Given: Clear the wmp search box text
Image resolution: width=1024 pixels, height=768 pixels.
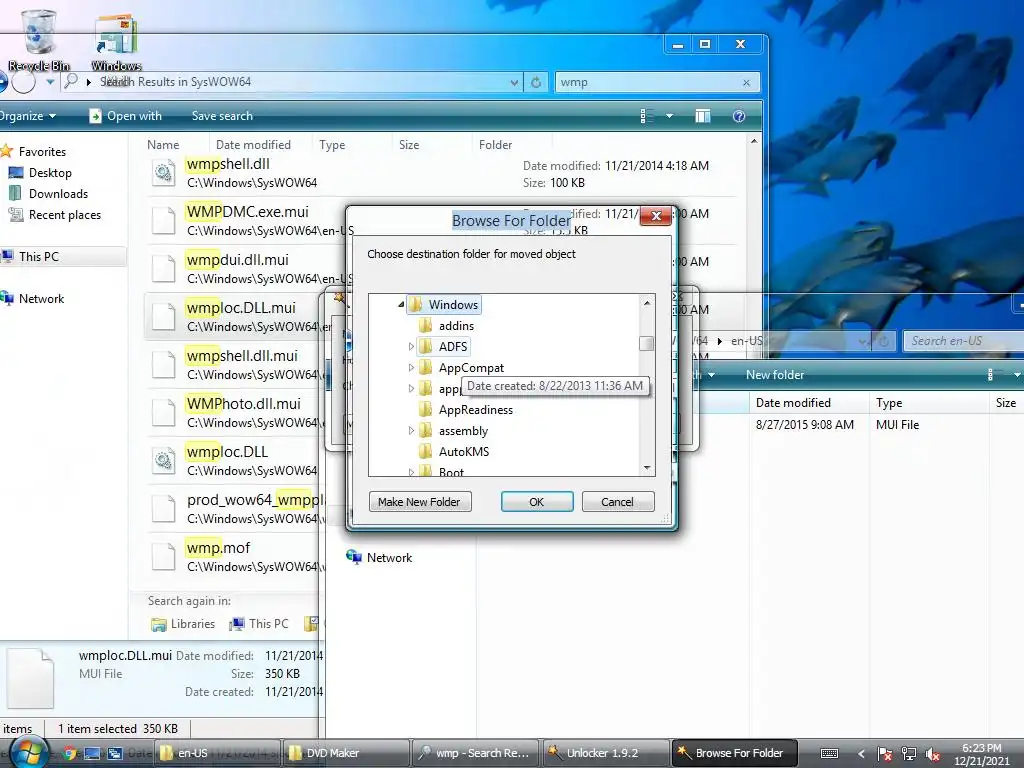Looking at the screenshot, I should click(746, 82).
